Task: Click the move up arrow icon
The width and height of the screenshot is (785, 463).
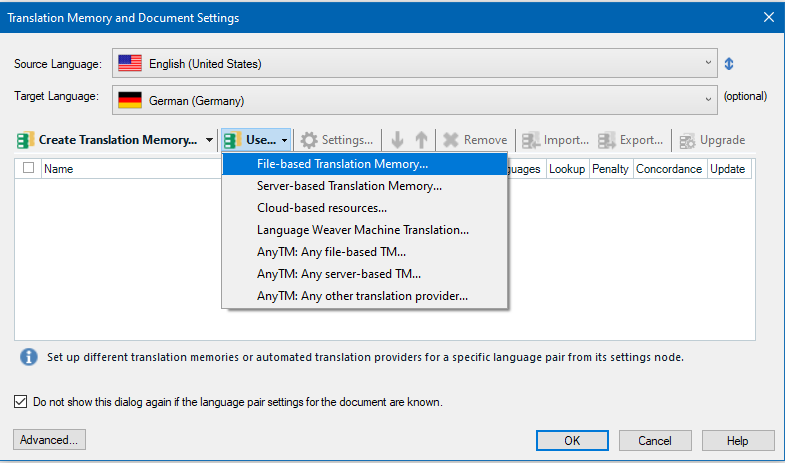Action: tap(422, 140)
